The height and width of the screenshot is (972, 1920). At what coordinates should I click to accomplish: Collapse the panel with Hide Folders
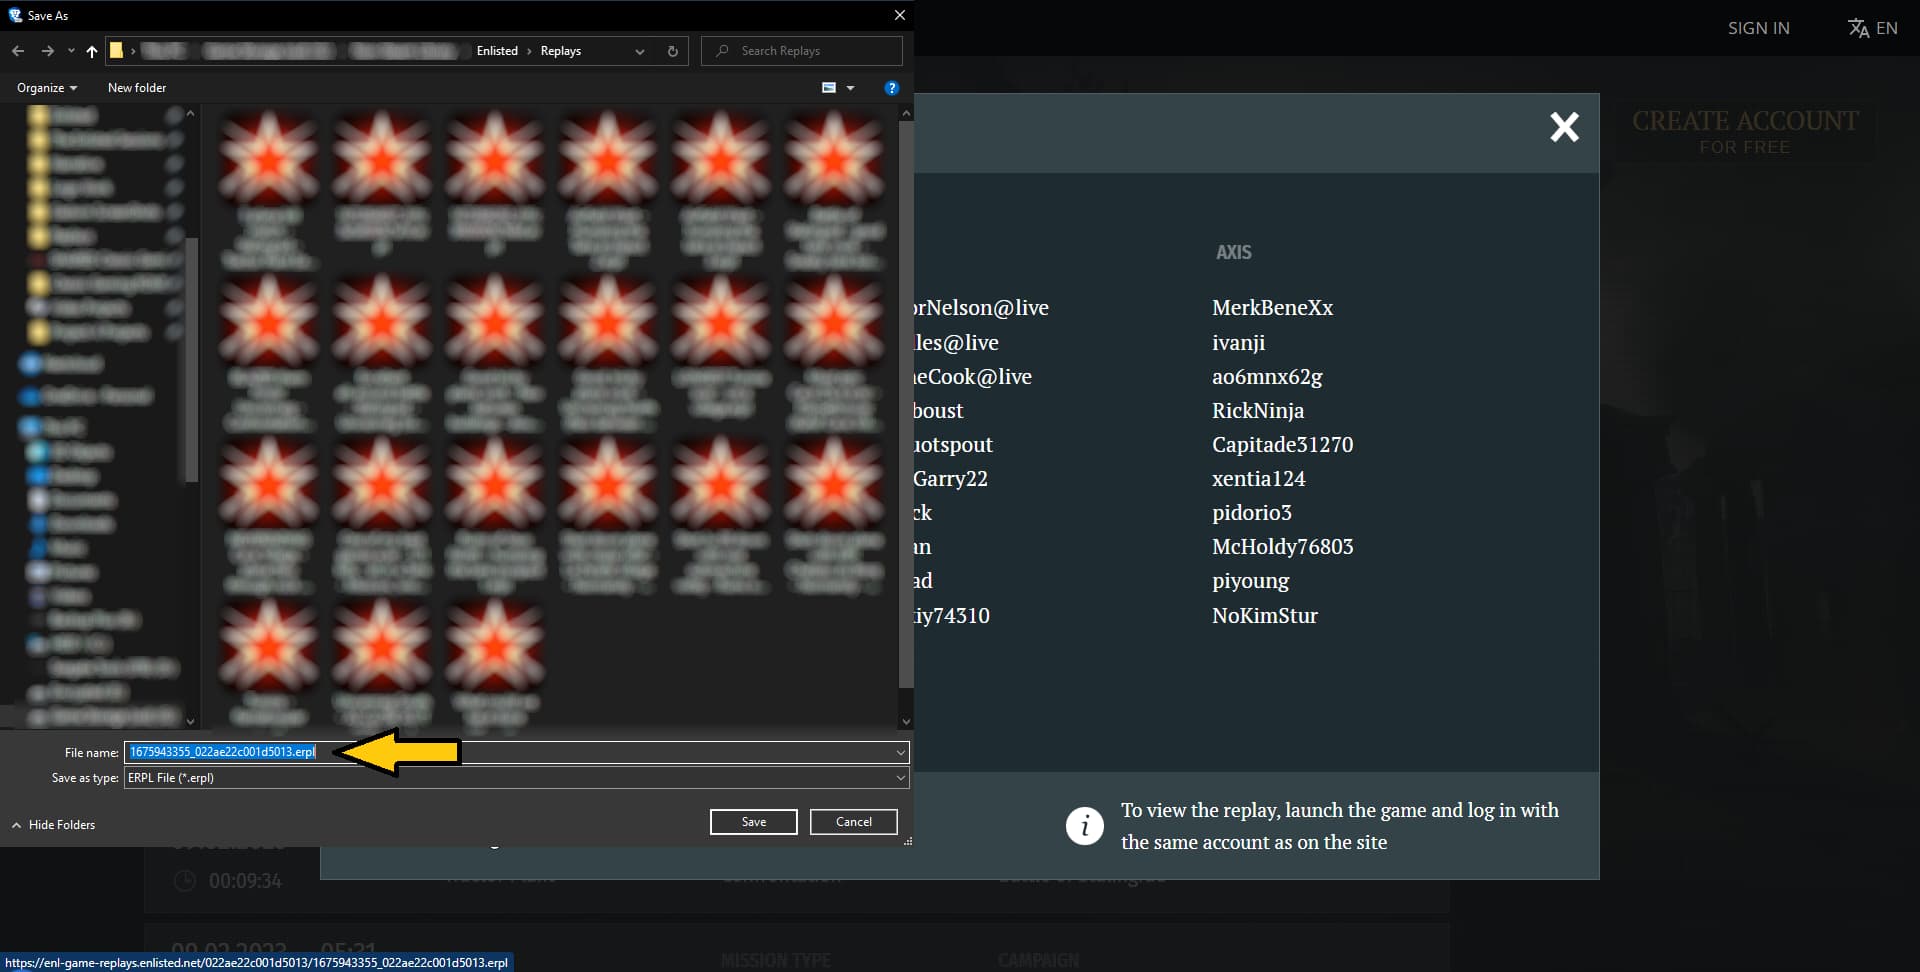pyautogui.click(x=54, y=825)
